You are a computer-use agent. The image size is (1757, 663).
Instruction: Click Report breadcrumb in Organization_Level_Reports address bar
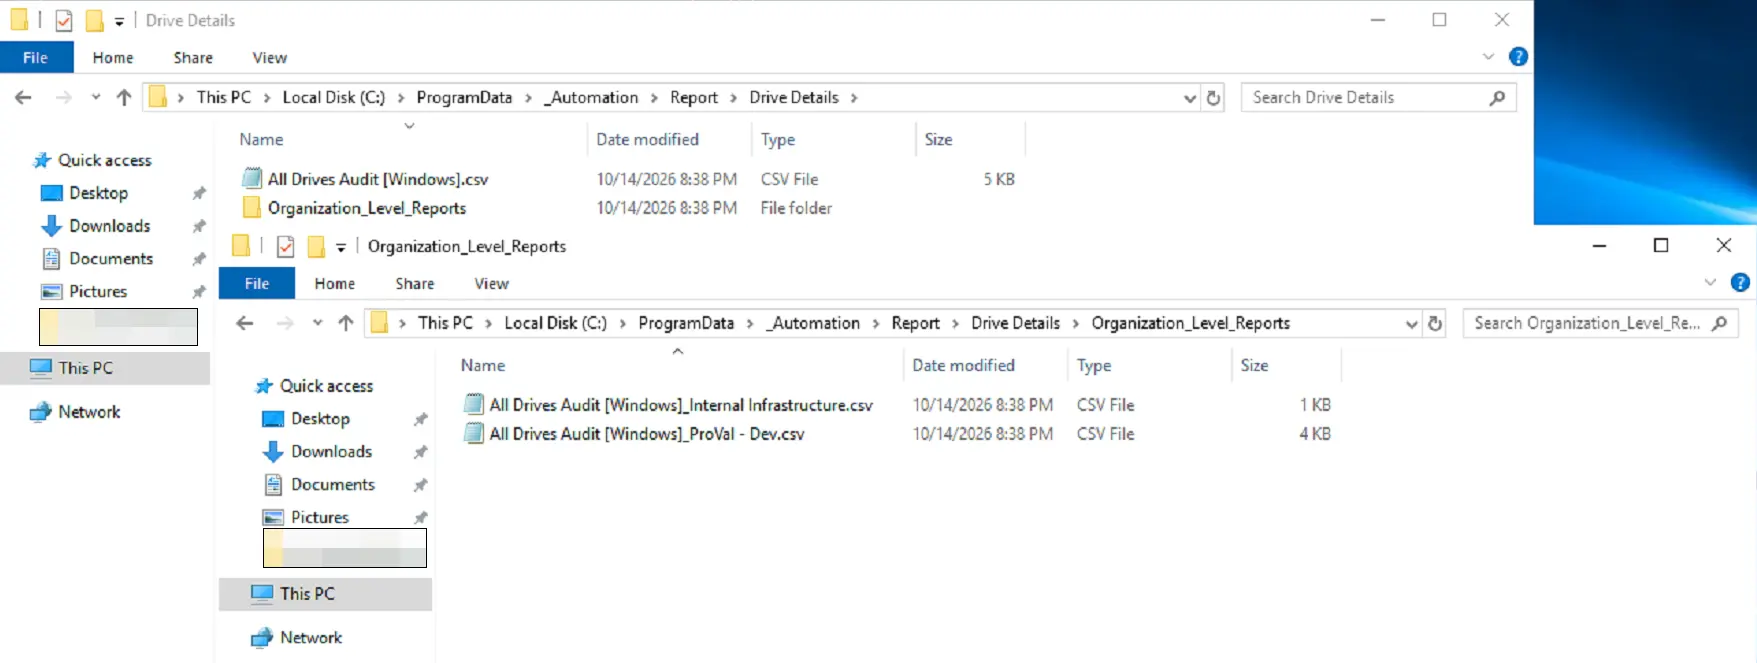(915, 323)
